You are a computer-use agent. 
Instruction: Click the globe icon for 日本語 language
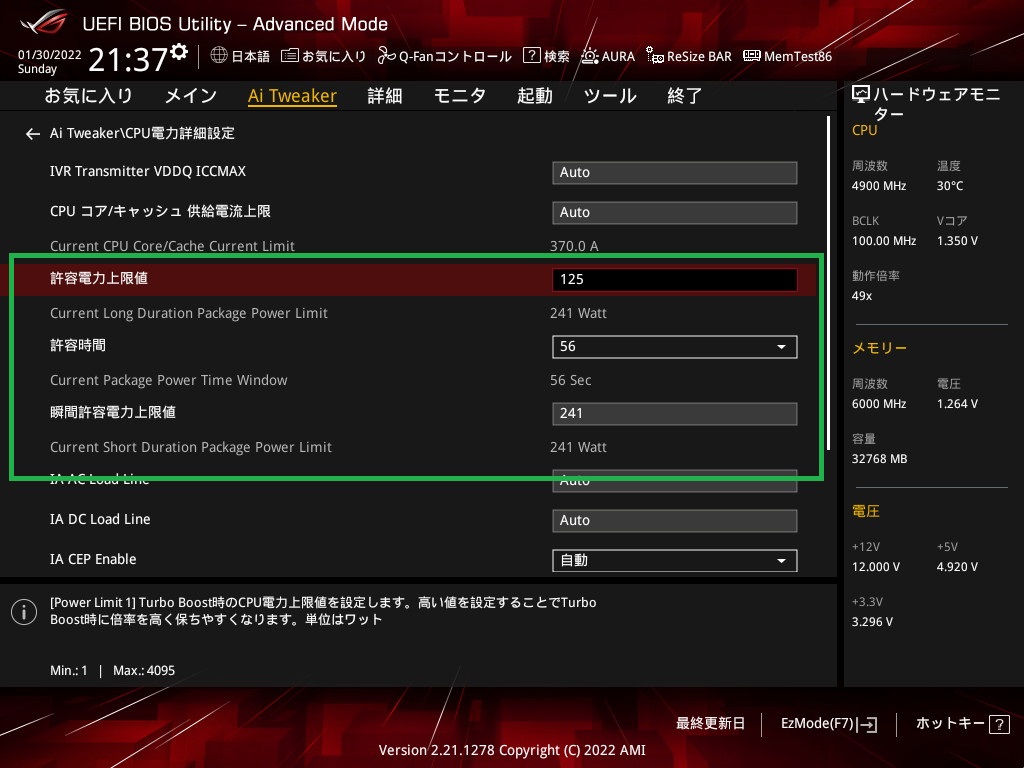219,56
